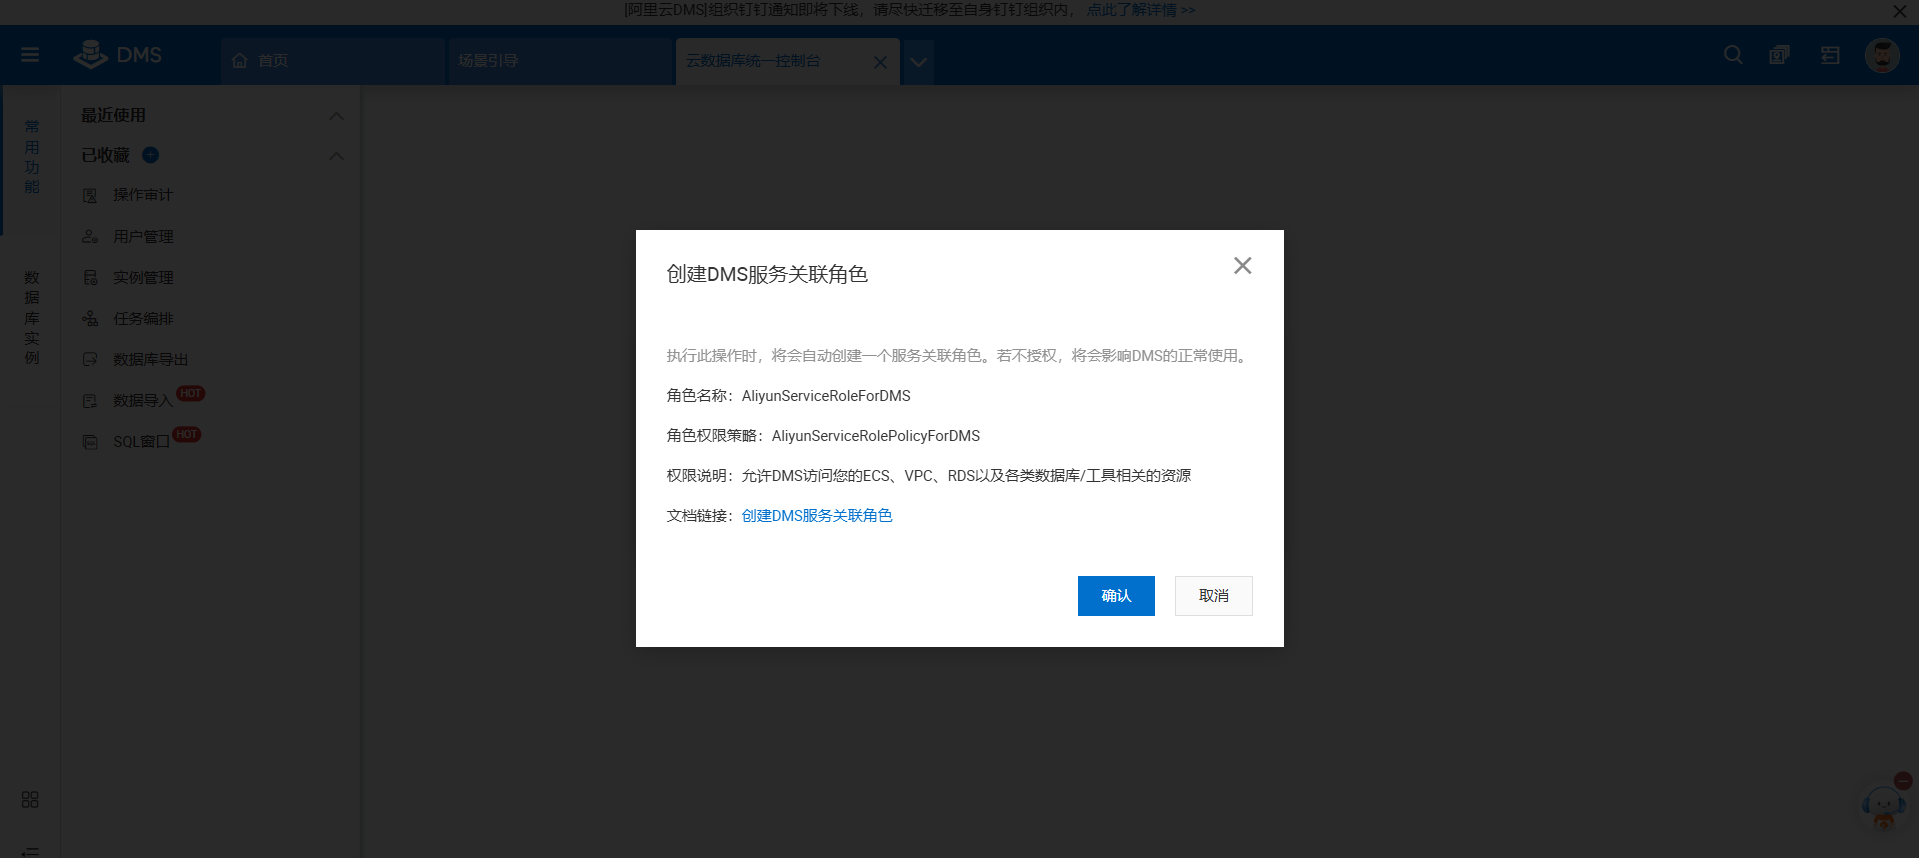The height and width of the screenshot is (858, 1919).
Task: Click the DMS logo
Action: pyautogui.click(x=118, y=55)
